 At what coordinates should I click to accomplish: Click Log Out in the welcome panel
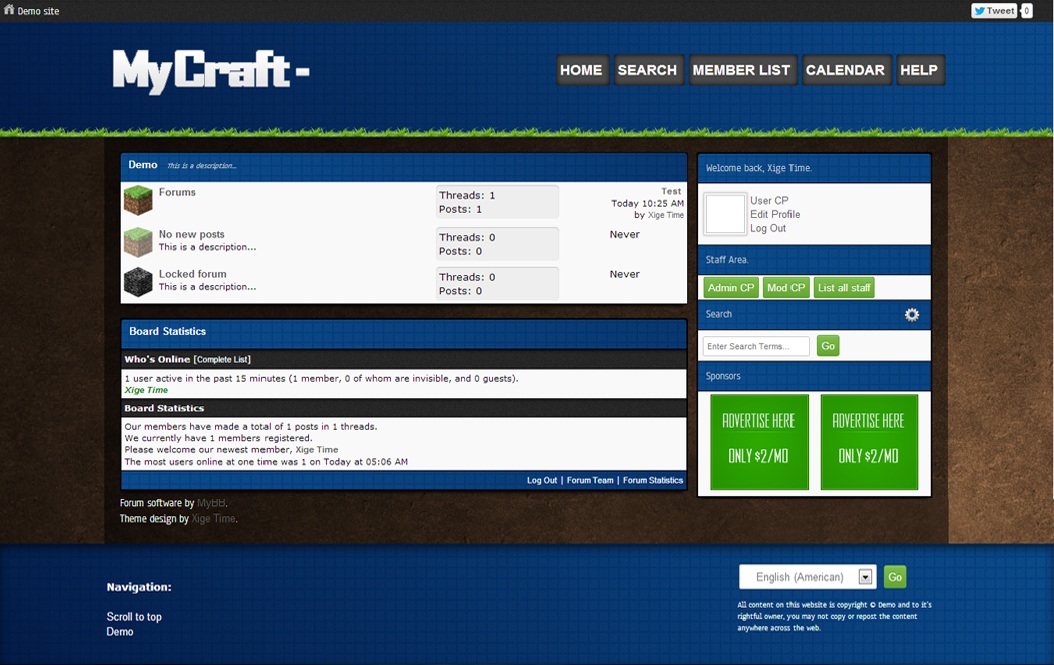pyautogui.click(x=768, y=228)
